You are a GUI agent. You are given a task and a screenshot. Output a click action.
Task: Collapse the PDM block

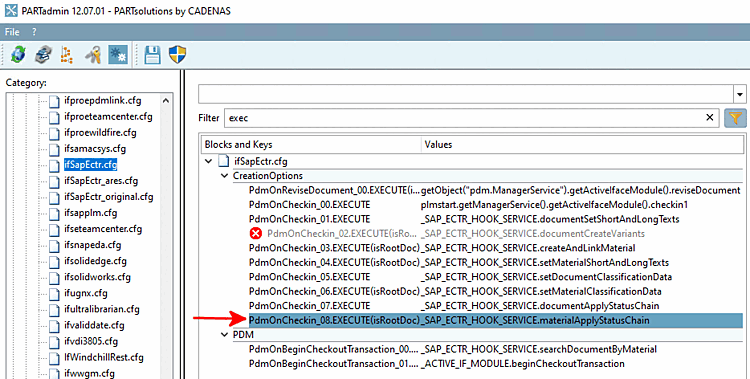click(224, 334)
